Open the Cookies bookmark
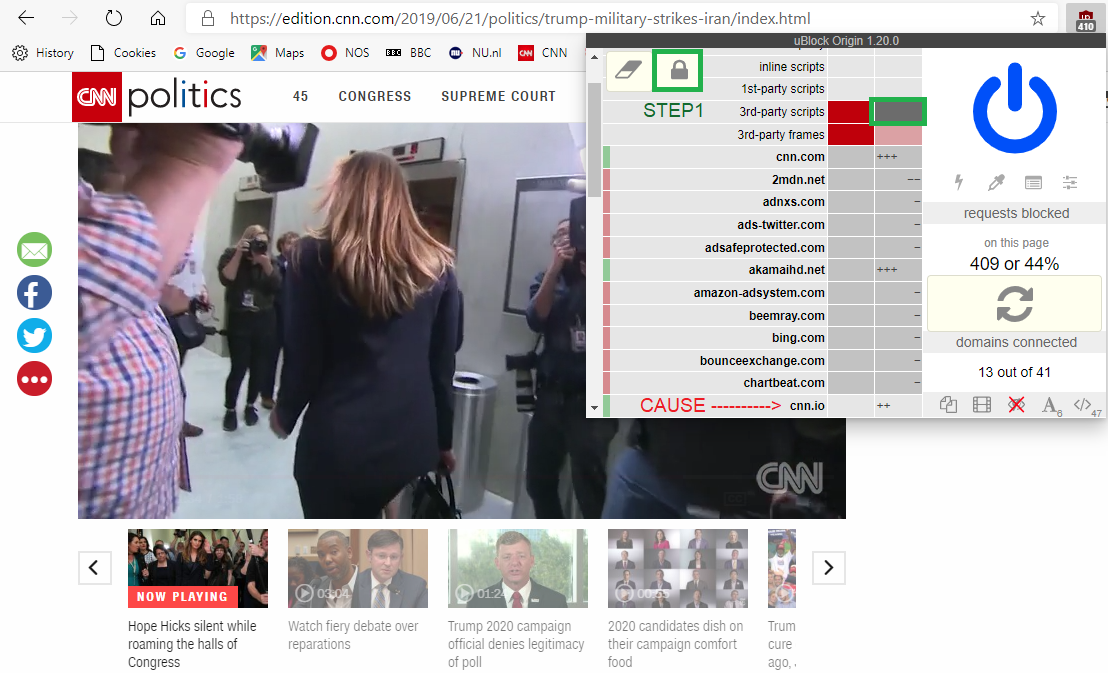 click(124, 53)
